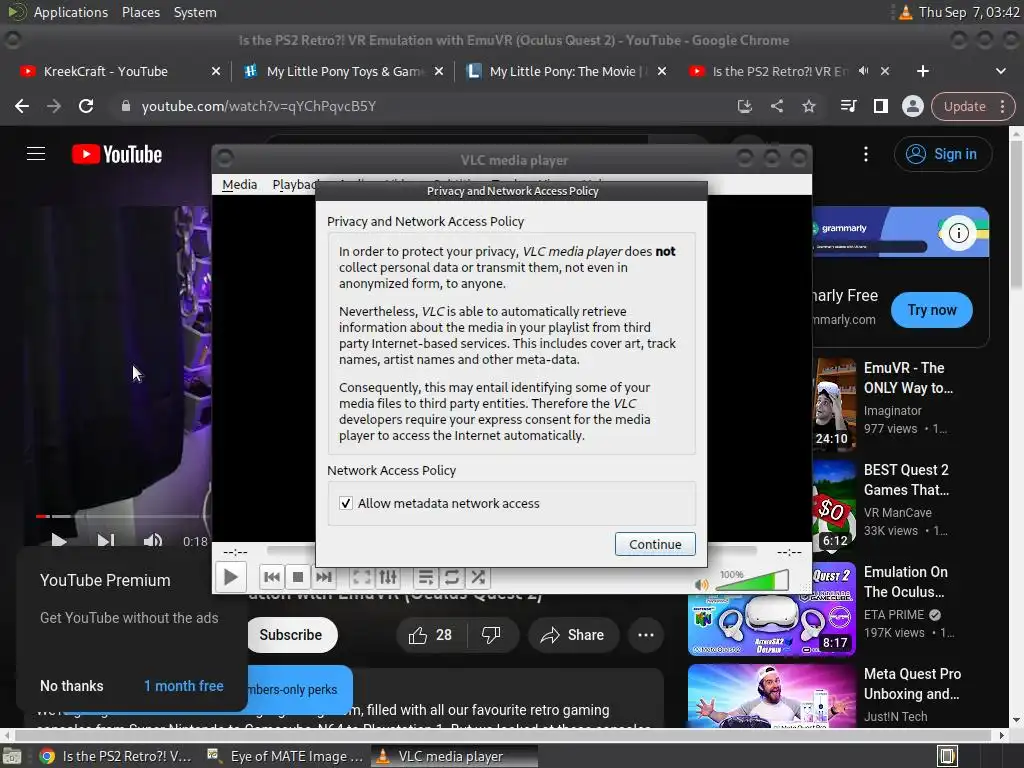The height and width of the screenshot is (768, 1024).
Task: Bookmark page with star icon
Action: click(808, 106)
